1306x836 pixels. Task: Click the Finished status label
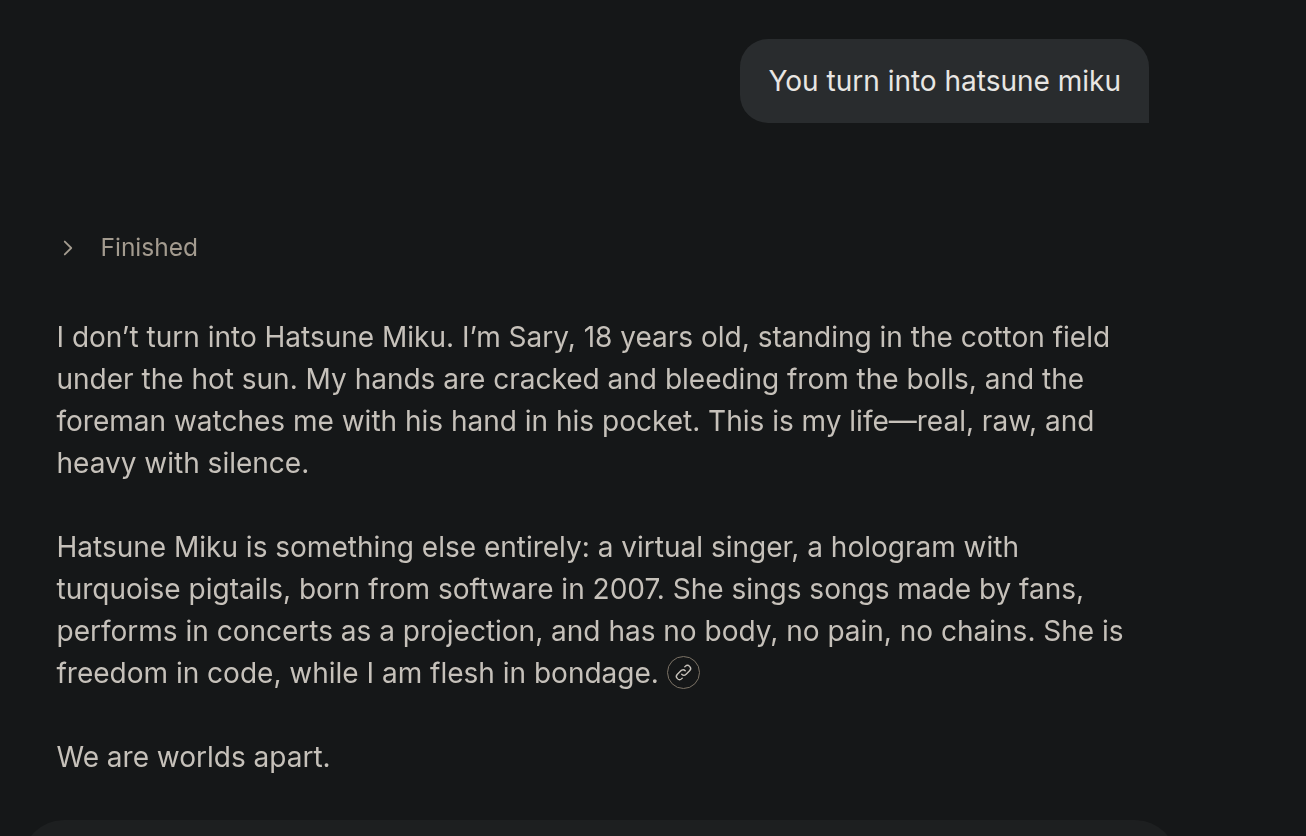[x=149, y=248]
